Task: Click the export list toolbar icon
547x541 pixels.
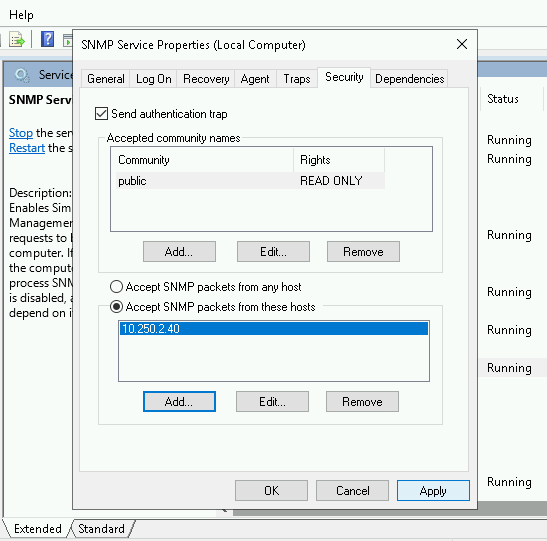Action: pyautogui.click(x=16, y=39)
